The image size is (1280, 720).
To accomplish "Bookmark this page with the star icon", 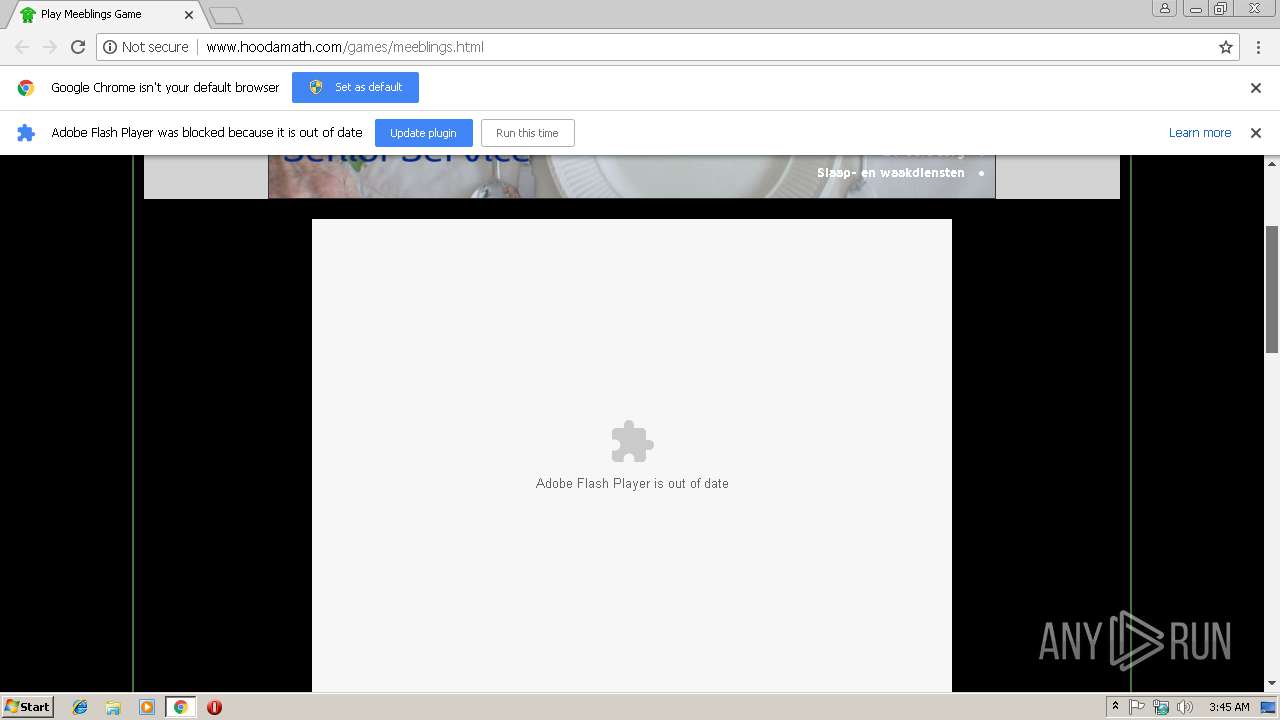I will tap(1226, 47).
